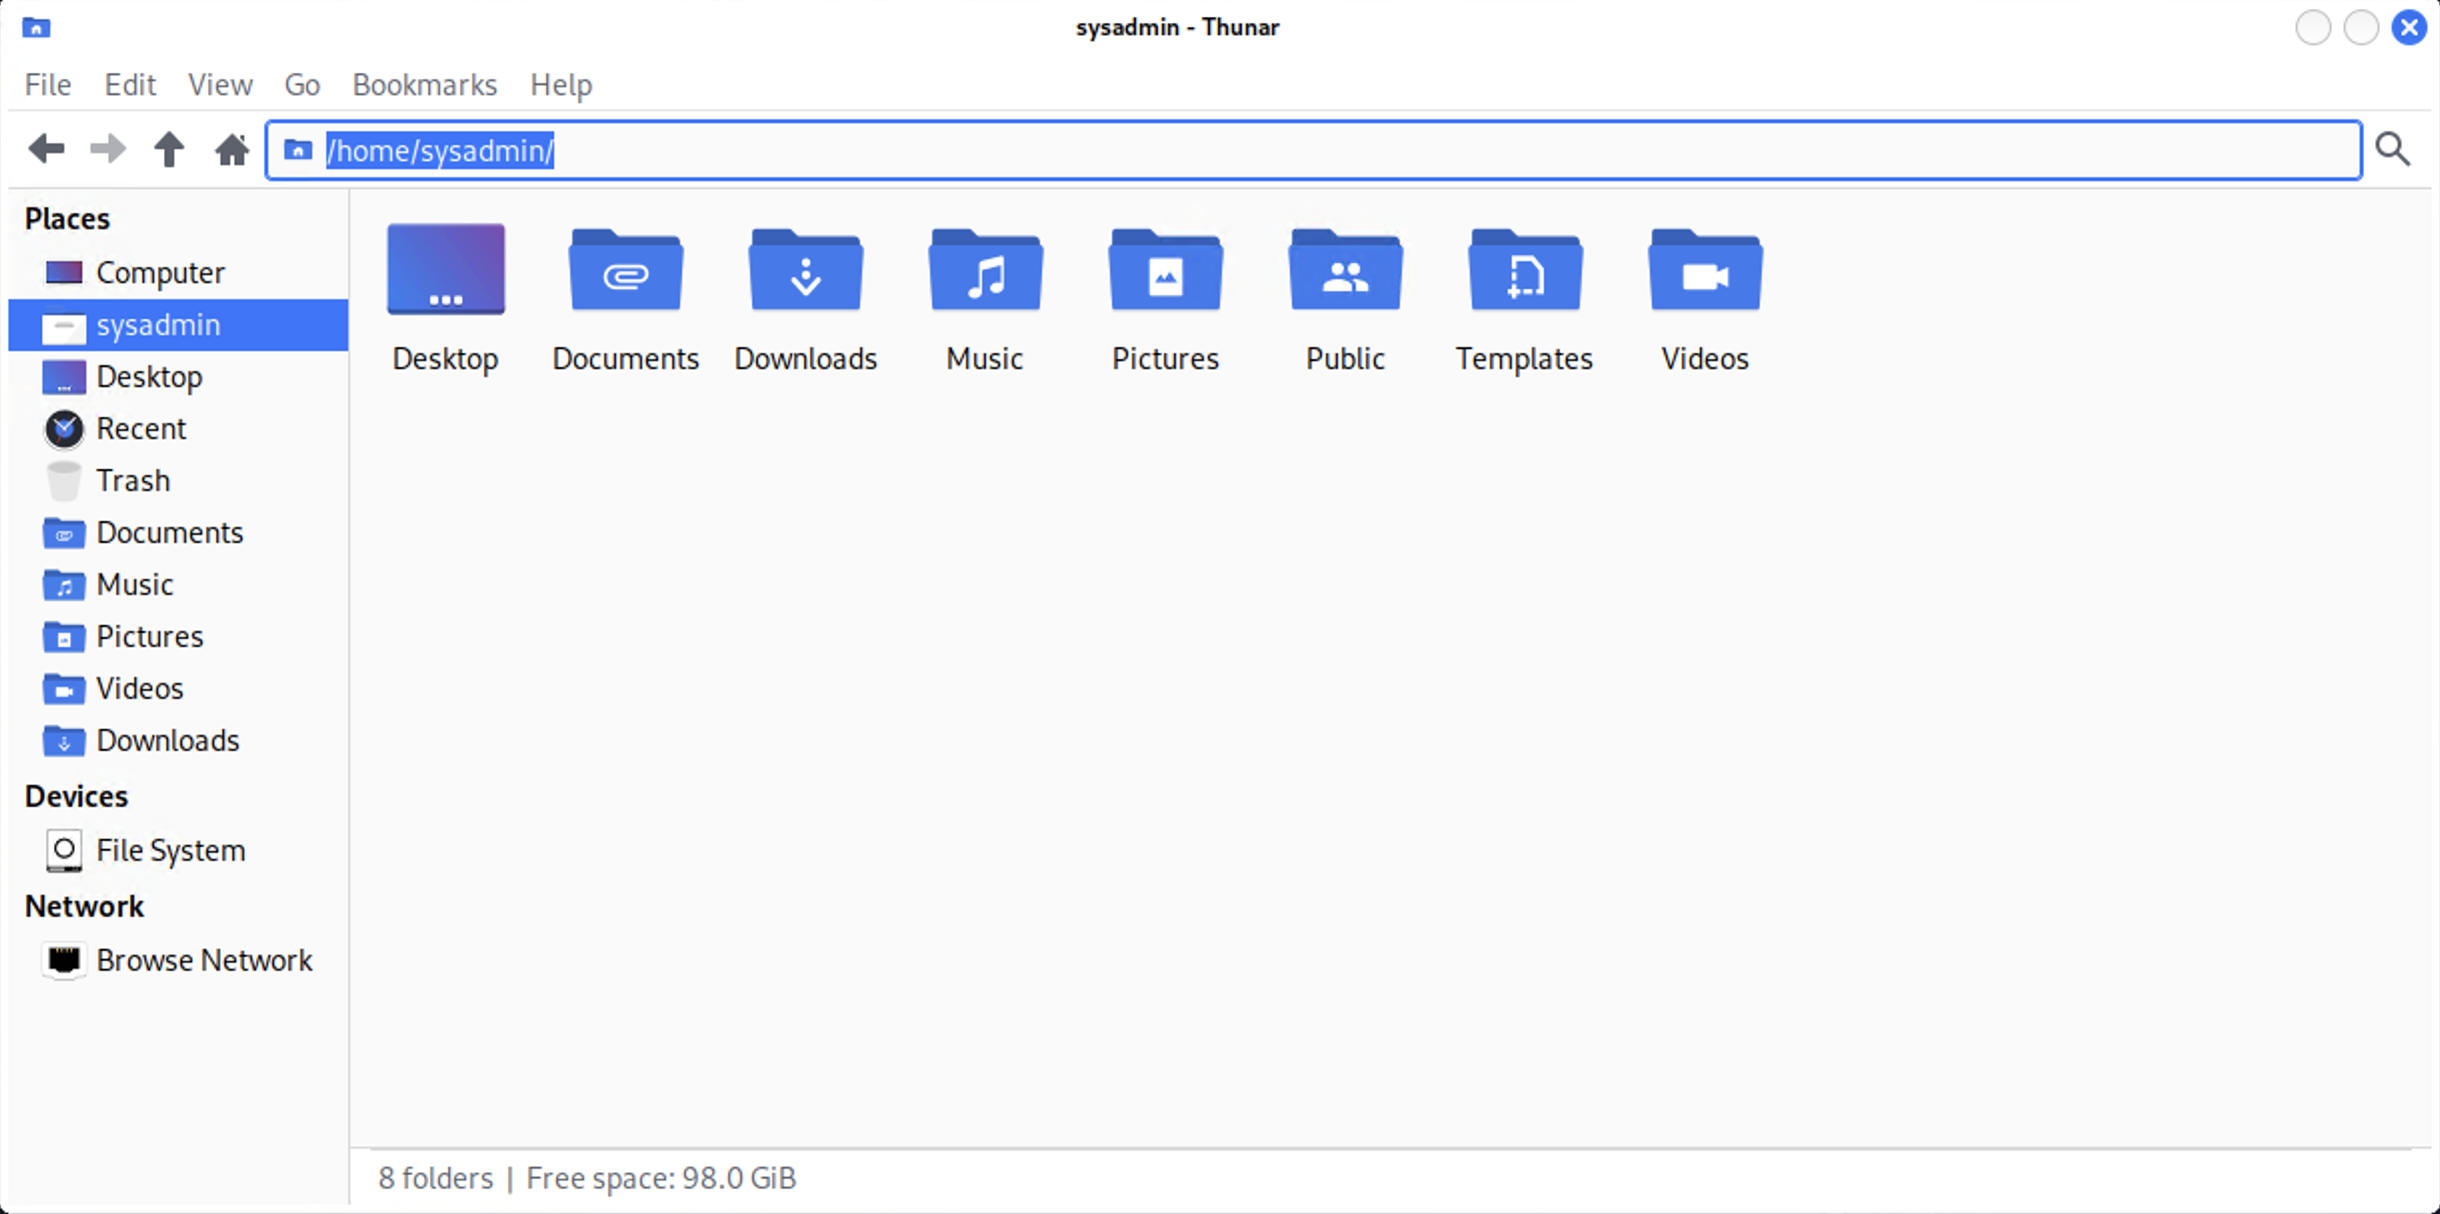Open the File menu
Screen dimensions: 2440x1214
[48, 85]
